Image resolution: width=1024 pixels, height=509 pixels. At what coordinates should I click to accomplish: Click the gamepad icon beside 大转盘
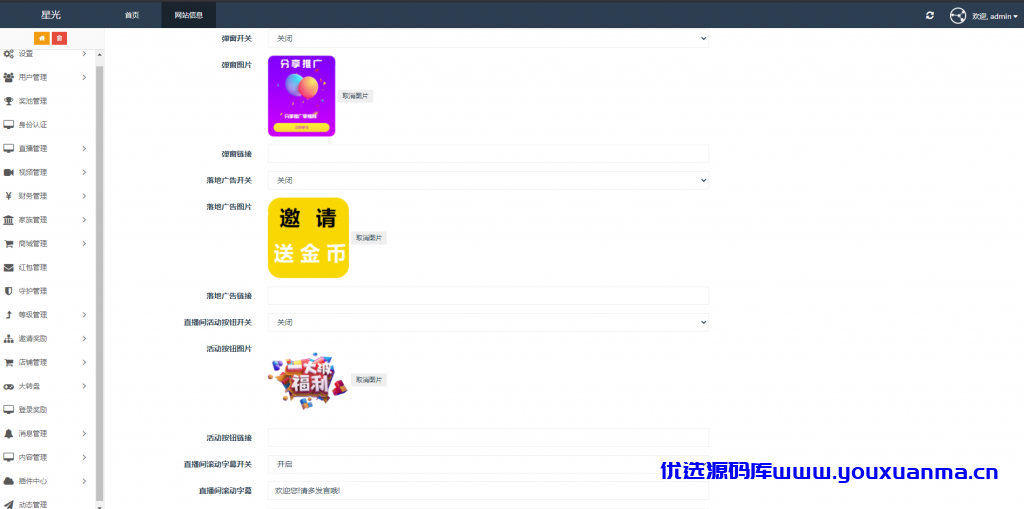pos(8,386)
